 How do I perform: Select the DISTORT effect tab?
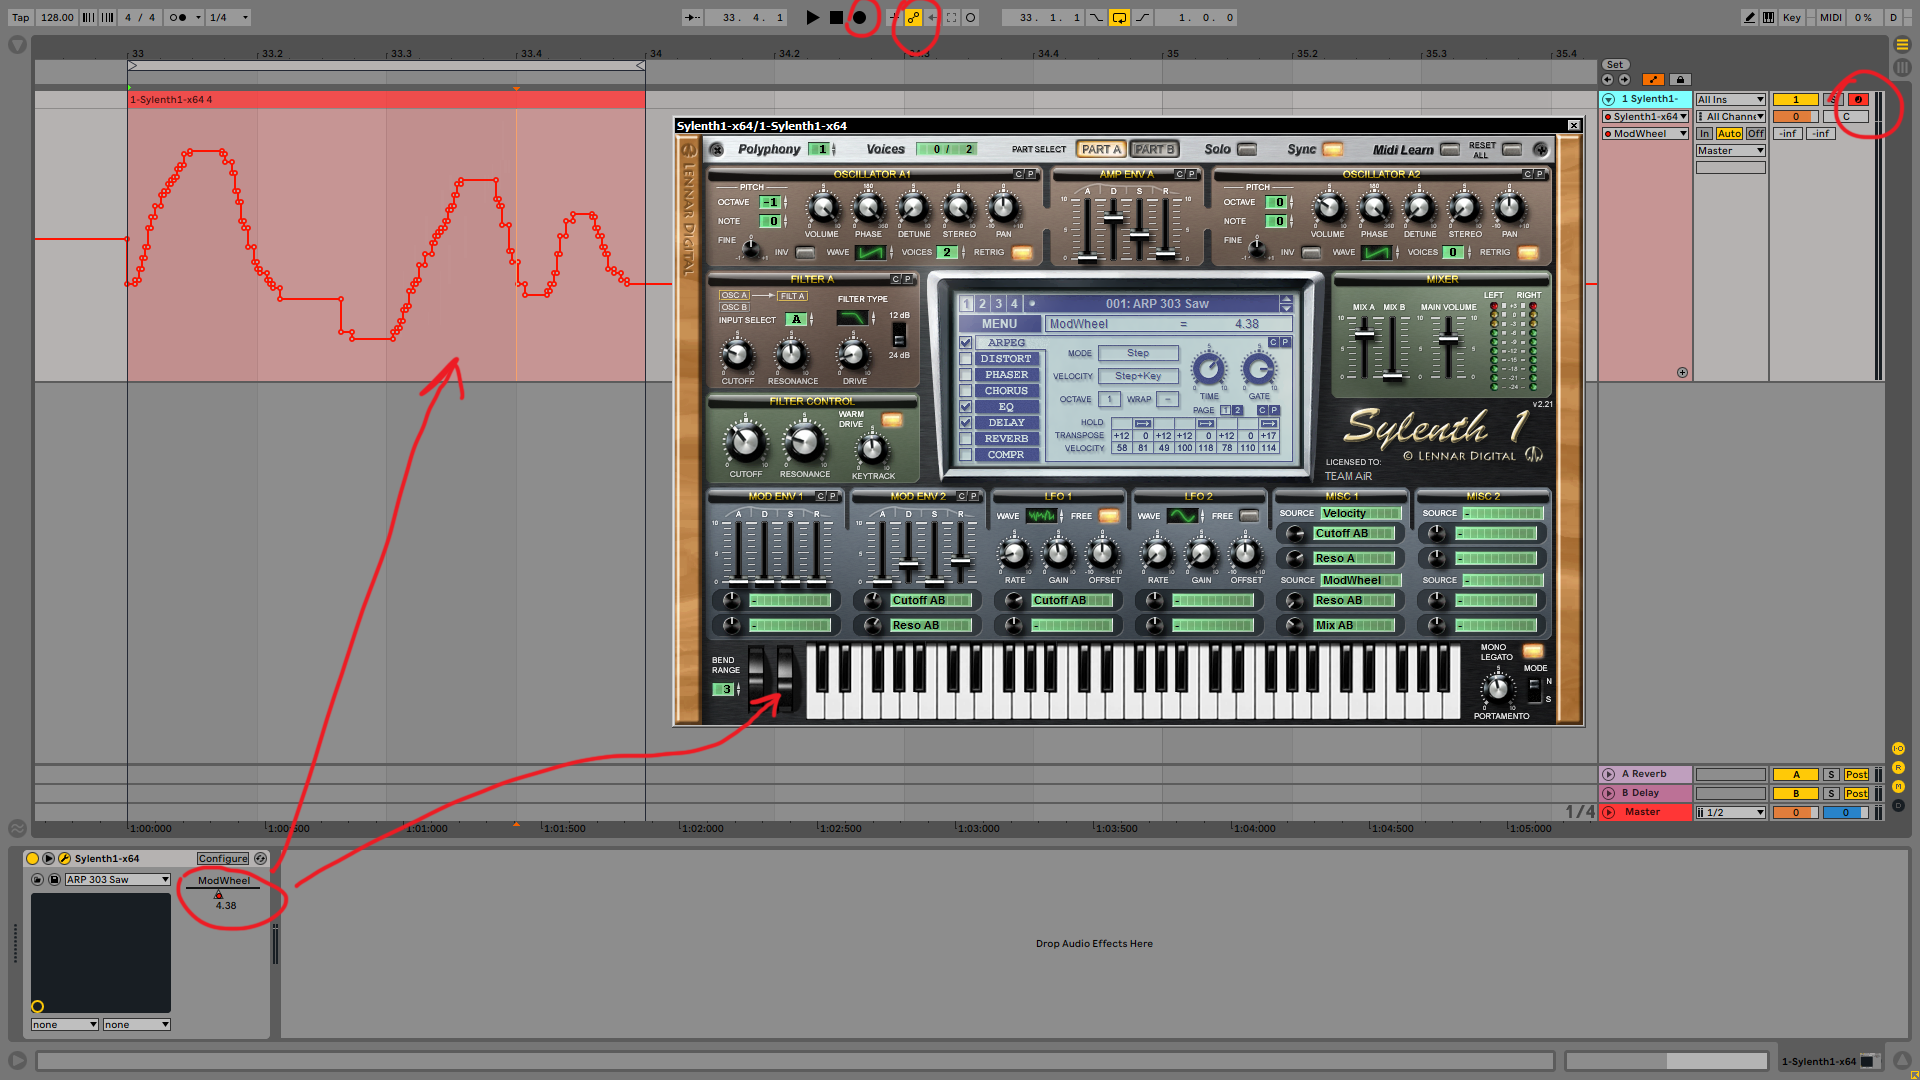click(x=1006, y=358)
